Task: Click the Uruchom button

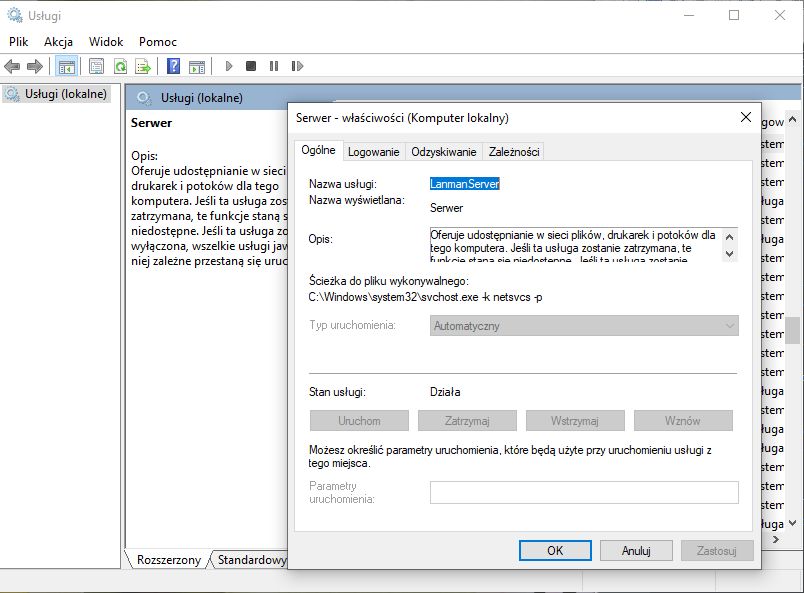Action: coord(359,421)
